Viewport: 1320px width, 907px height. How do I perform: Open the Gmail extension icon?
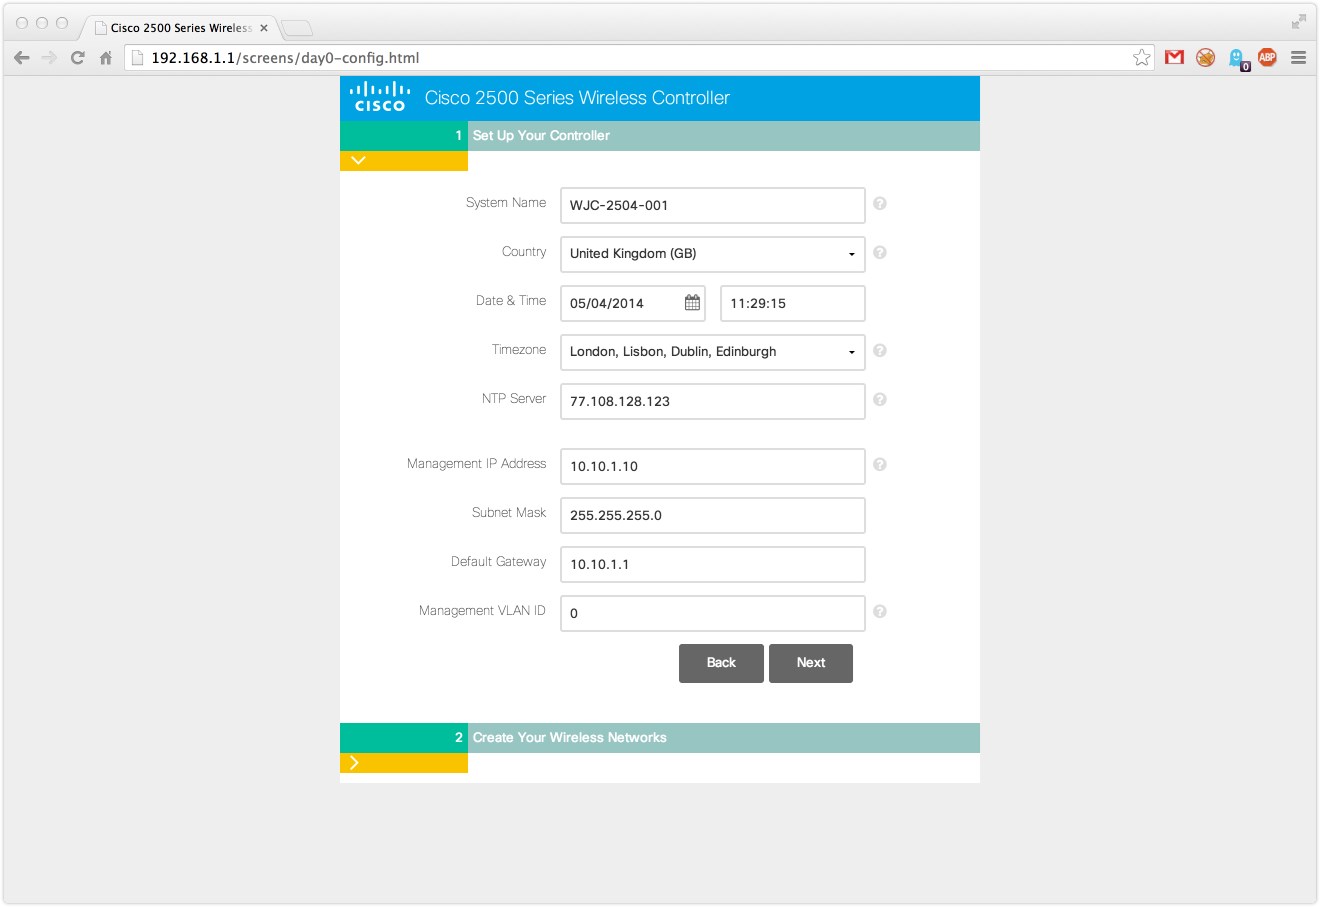click(x=1175, y=58)
